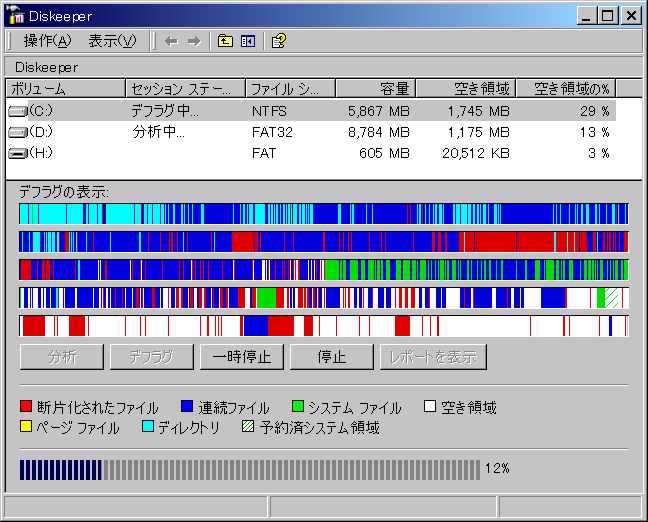Image resolution: width=648 pixels, height=522 pixels.
Task: Close the Diskeeper window
Action: click(631, 16)
